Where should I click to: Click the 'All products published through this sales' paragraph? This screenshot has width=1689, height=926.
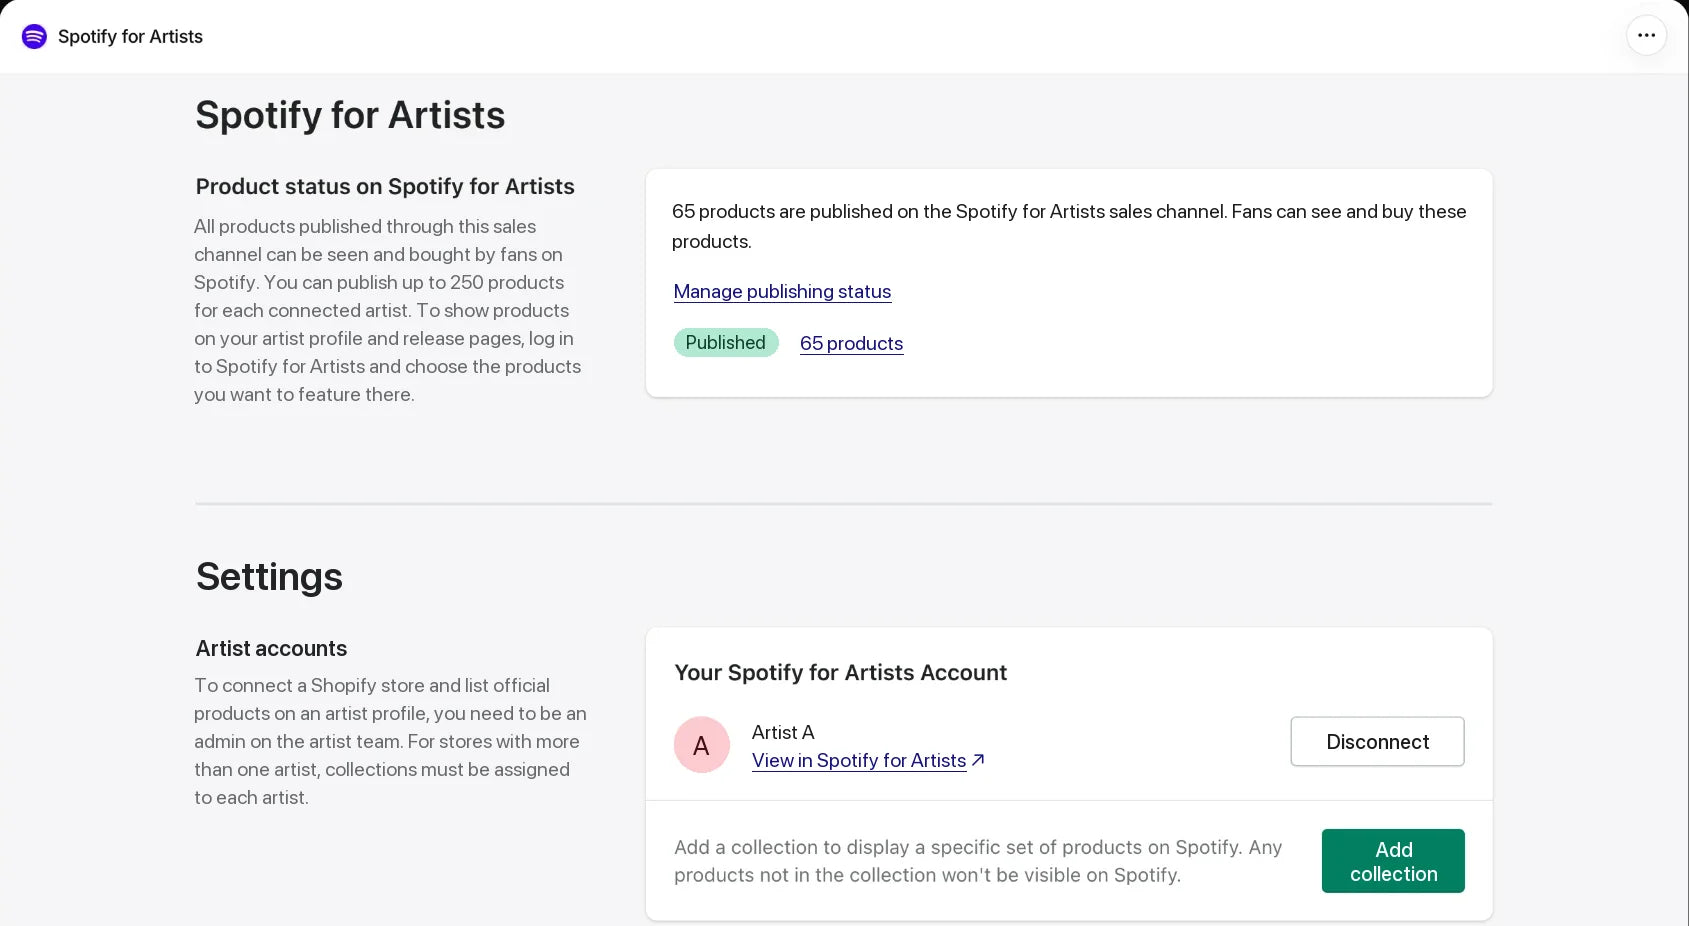pyautogui.click(x=388, y=311)
